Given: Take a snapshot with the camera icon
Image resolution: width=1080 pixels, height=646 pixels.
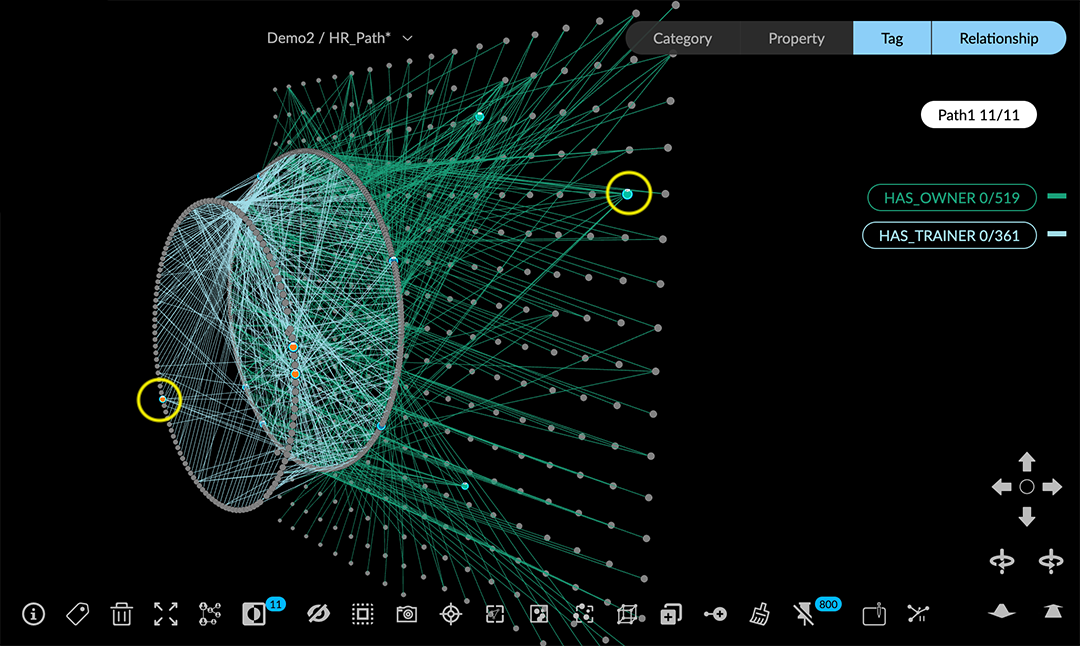Looking at the screenshot, I should [406, 613].
